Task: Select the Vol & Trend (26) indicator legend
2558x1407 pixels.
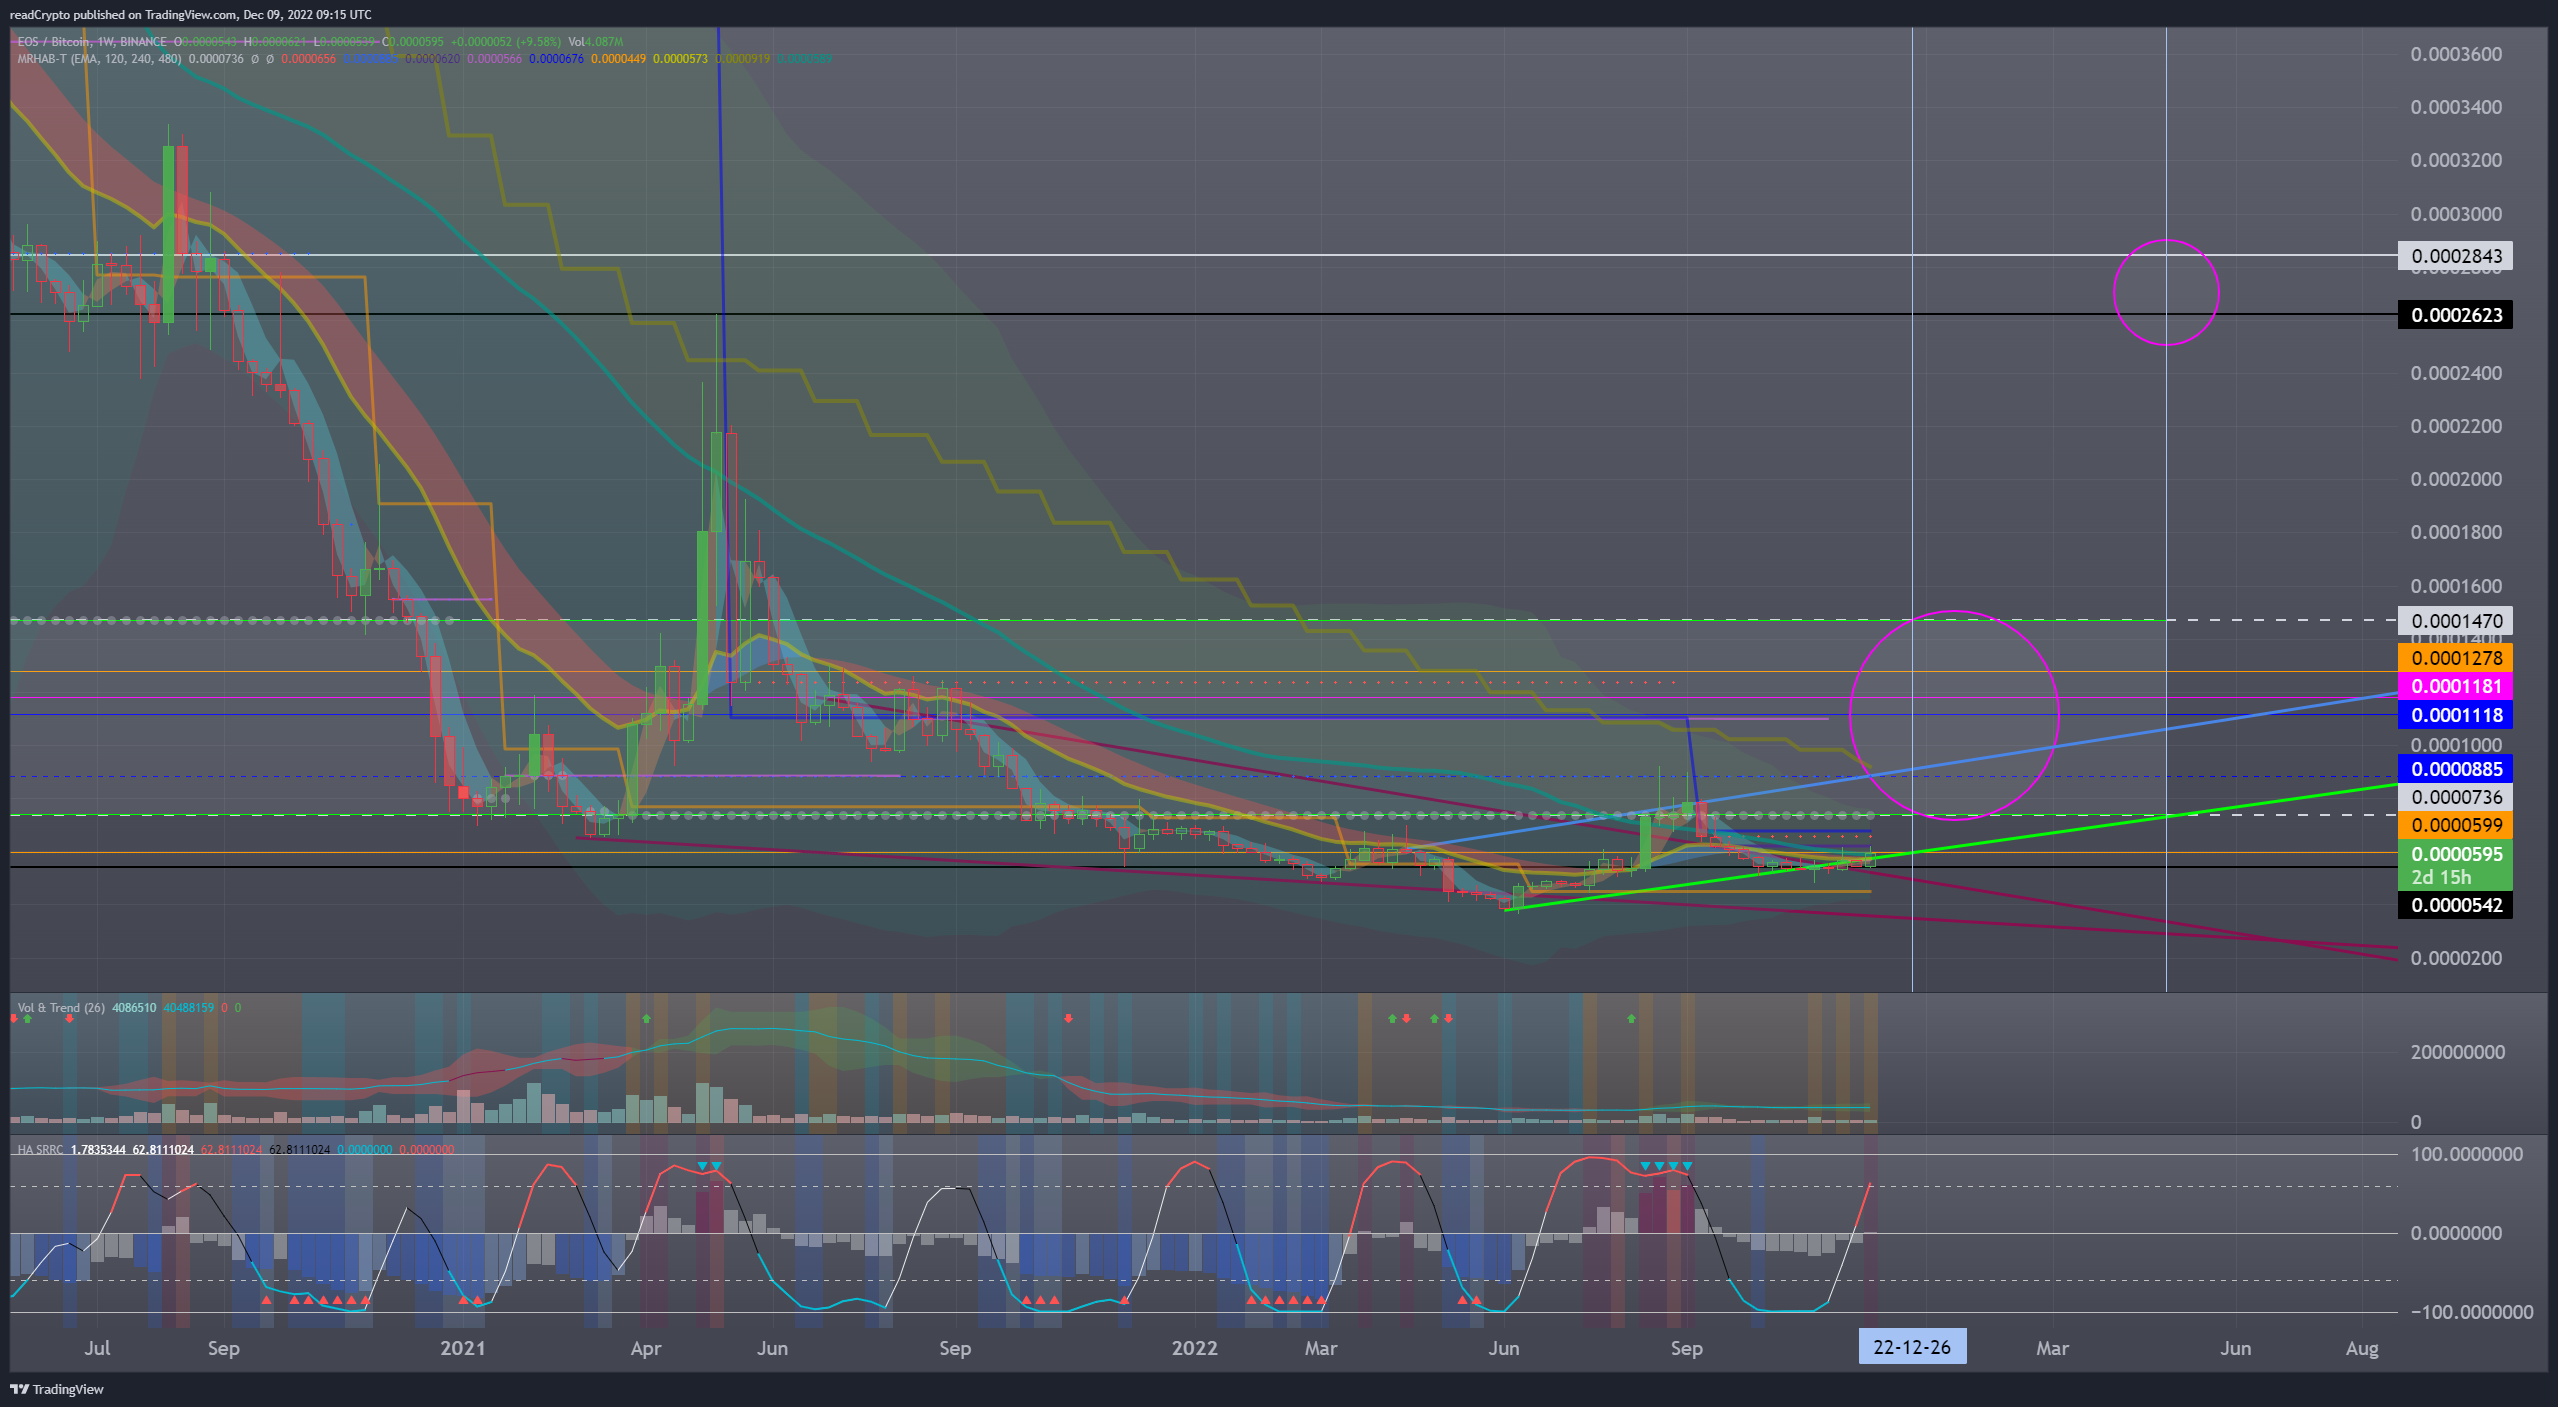Action: coord(61,1008)
